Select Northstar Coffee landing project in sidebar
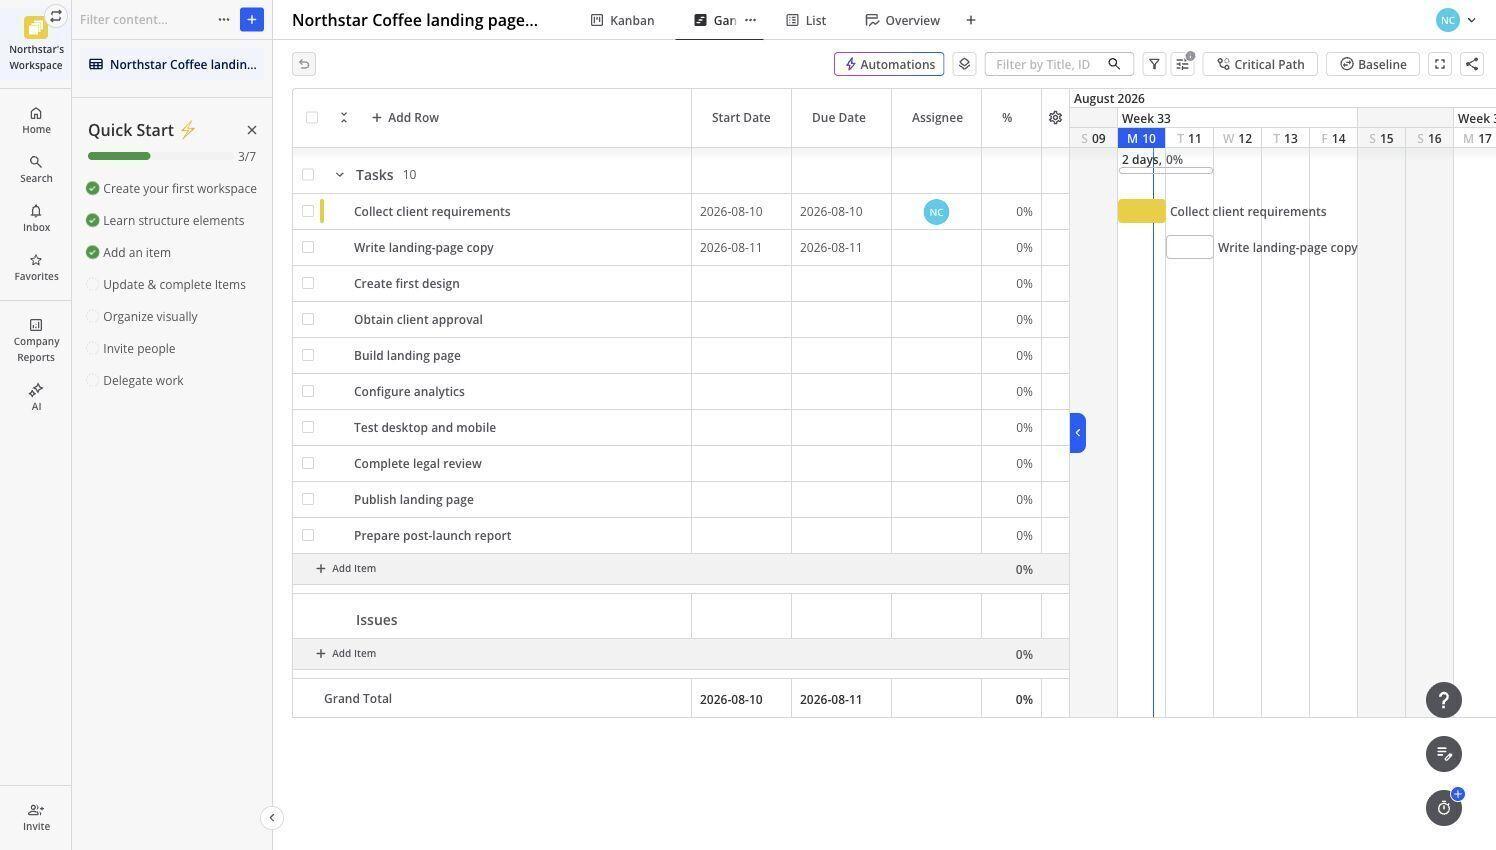The image size is (1496, 850). point(172,64)
